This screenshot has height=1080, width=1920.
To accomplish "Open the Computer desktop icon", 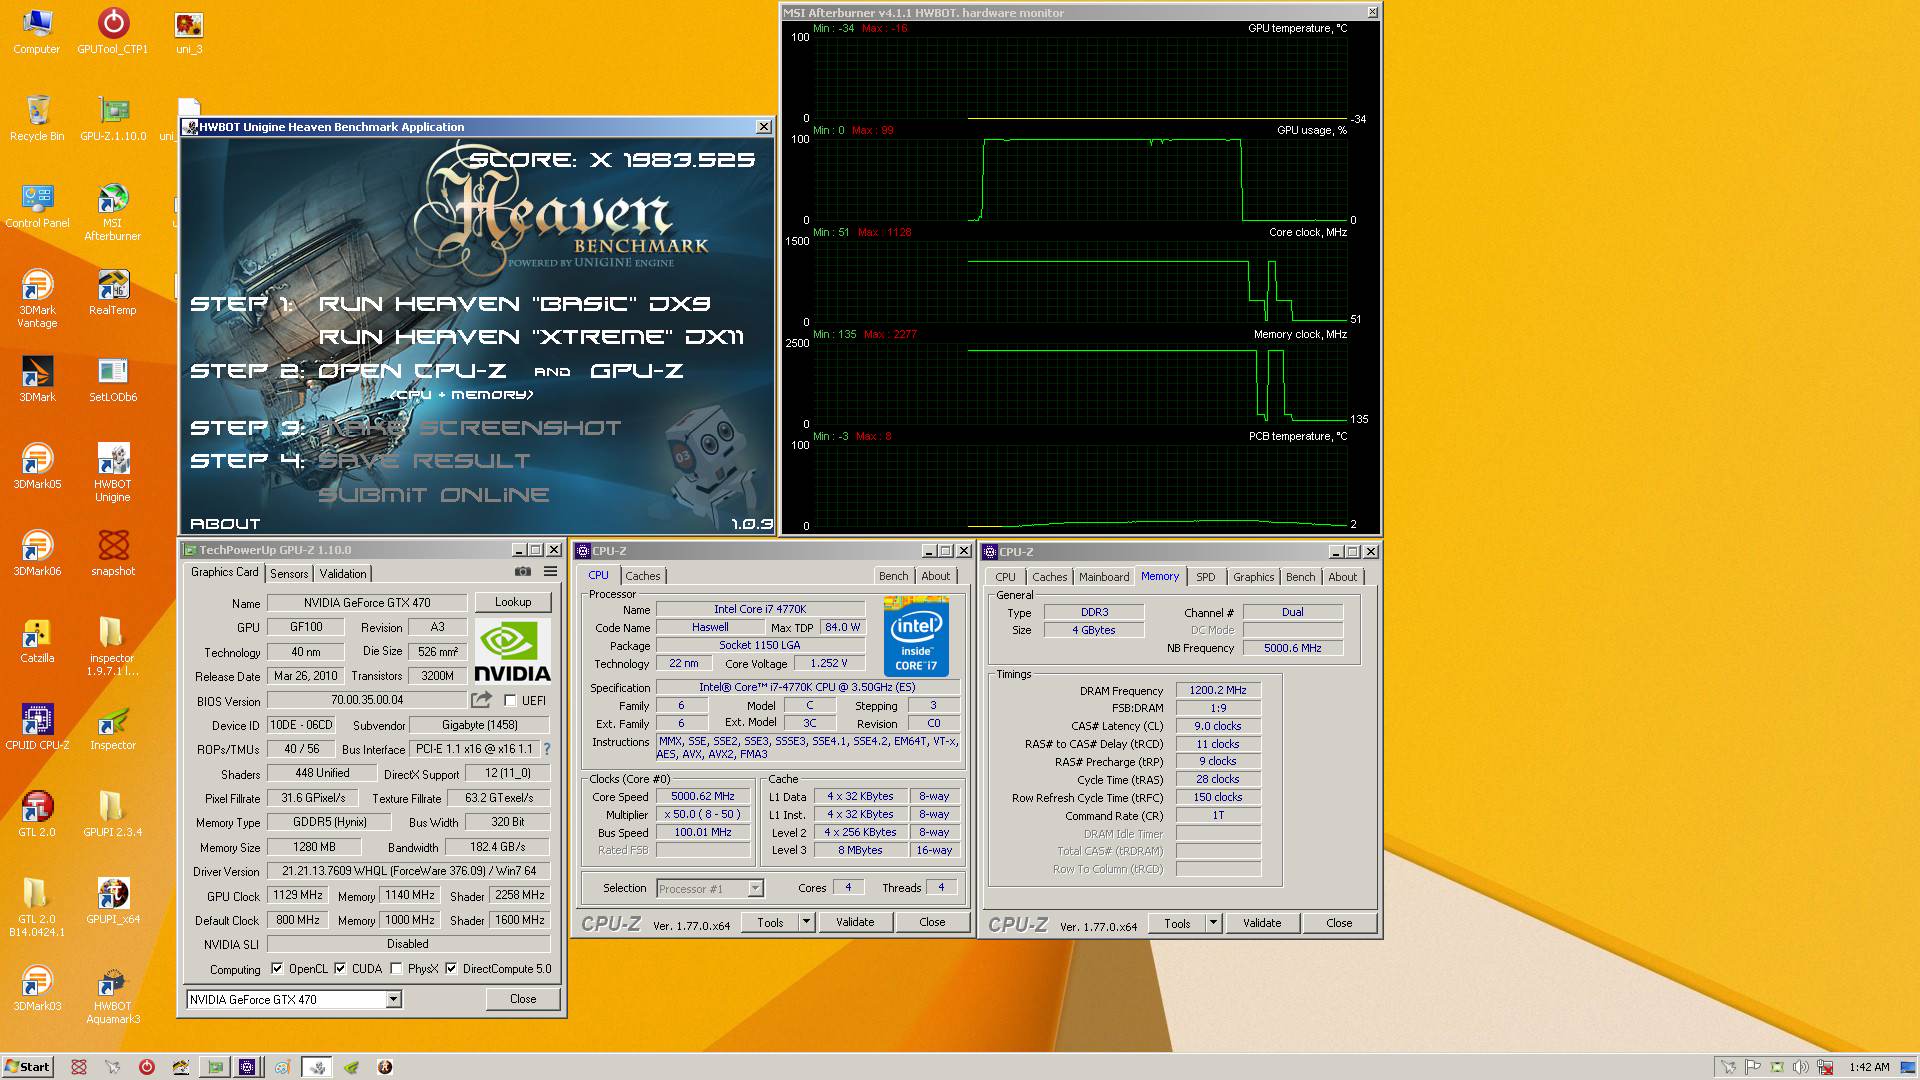I will 37,32.
